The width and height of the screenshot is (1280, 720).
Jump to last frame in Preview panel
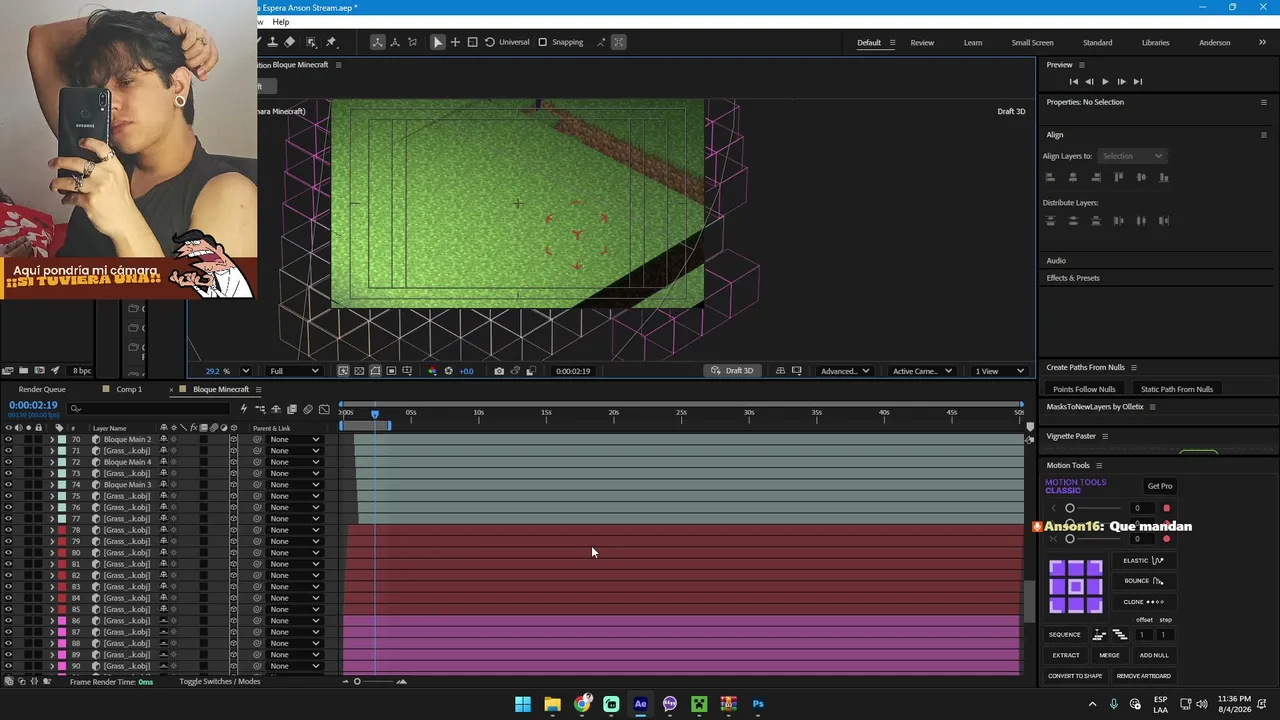[x=1137, y=82]
